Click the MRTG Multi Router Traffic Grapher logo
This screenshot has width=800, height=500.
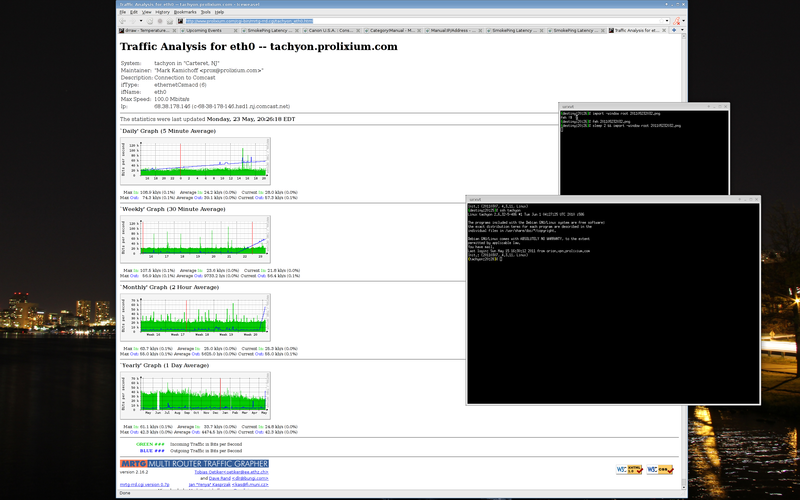point(194,464)
